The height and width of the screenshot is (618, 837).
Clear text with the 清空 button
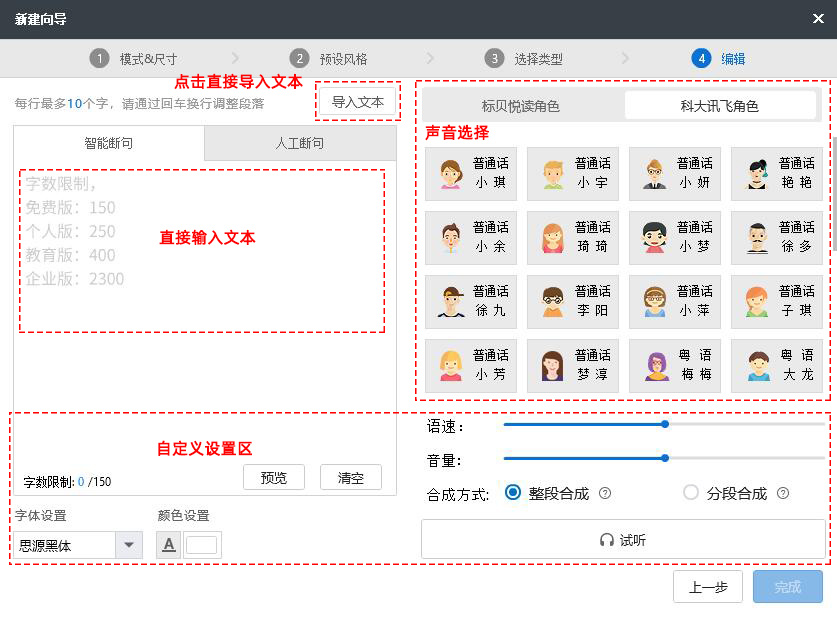coord(350,477)
